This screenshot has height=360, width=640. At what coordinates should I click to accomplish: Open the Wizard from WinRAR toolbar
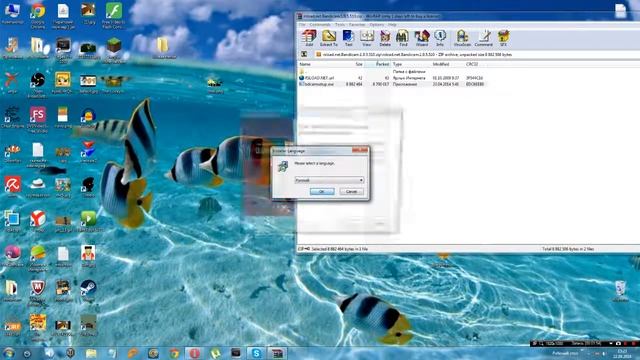pyautogui.click(x=422, y=38)
